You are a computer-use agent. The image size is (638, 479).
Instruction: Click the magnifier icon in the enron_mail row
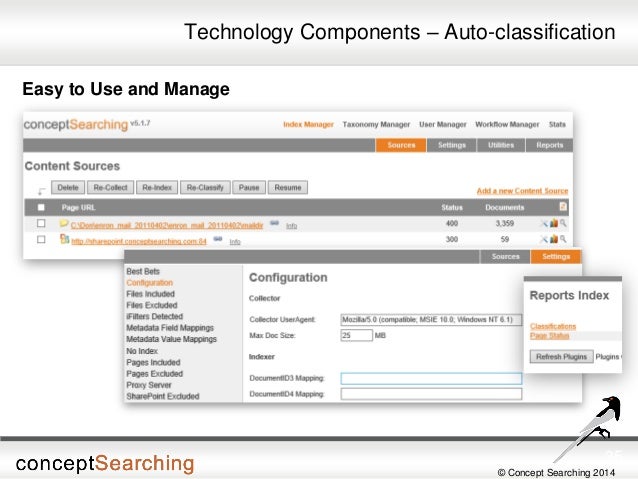(563, 223)
